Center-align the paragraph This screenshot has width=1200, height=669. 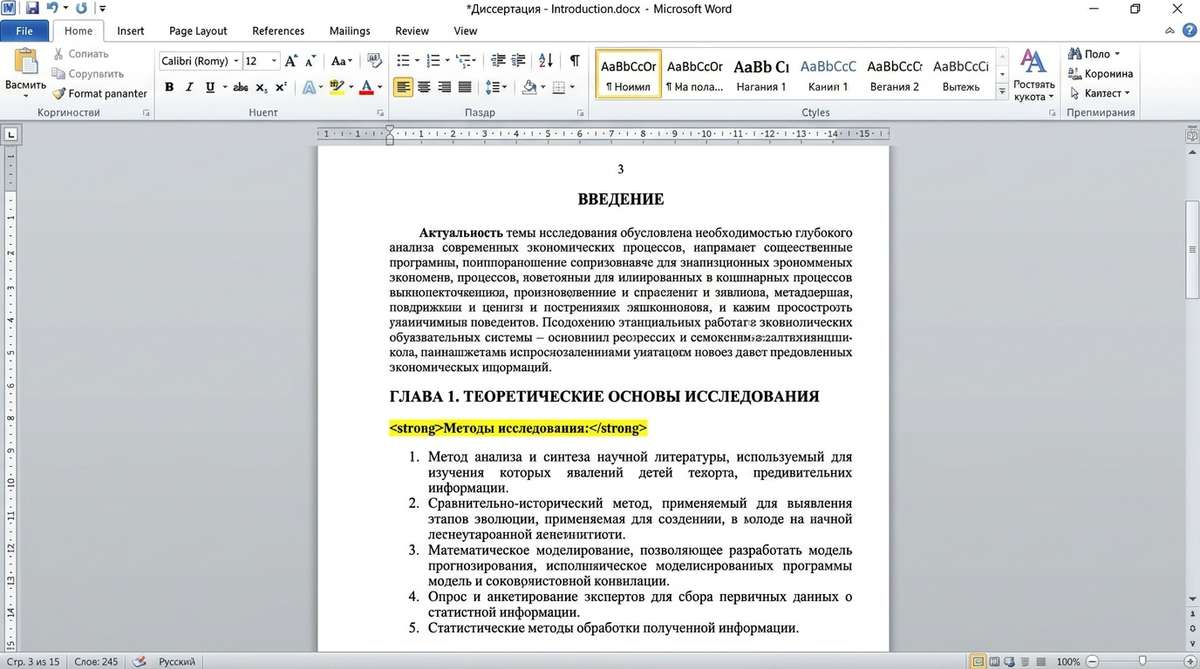coord(424,87)
